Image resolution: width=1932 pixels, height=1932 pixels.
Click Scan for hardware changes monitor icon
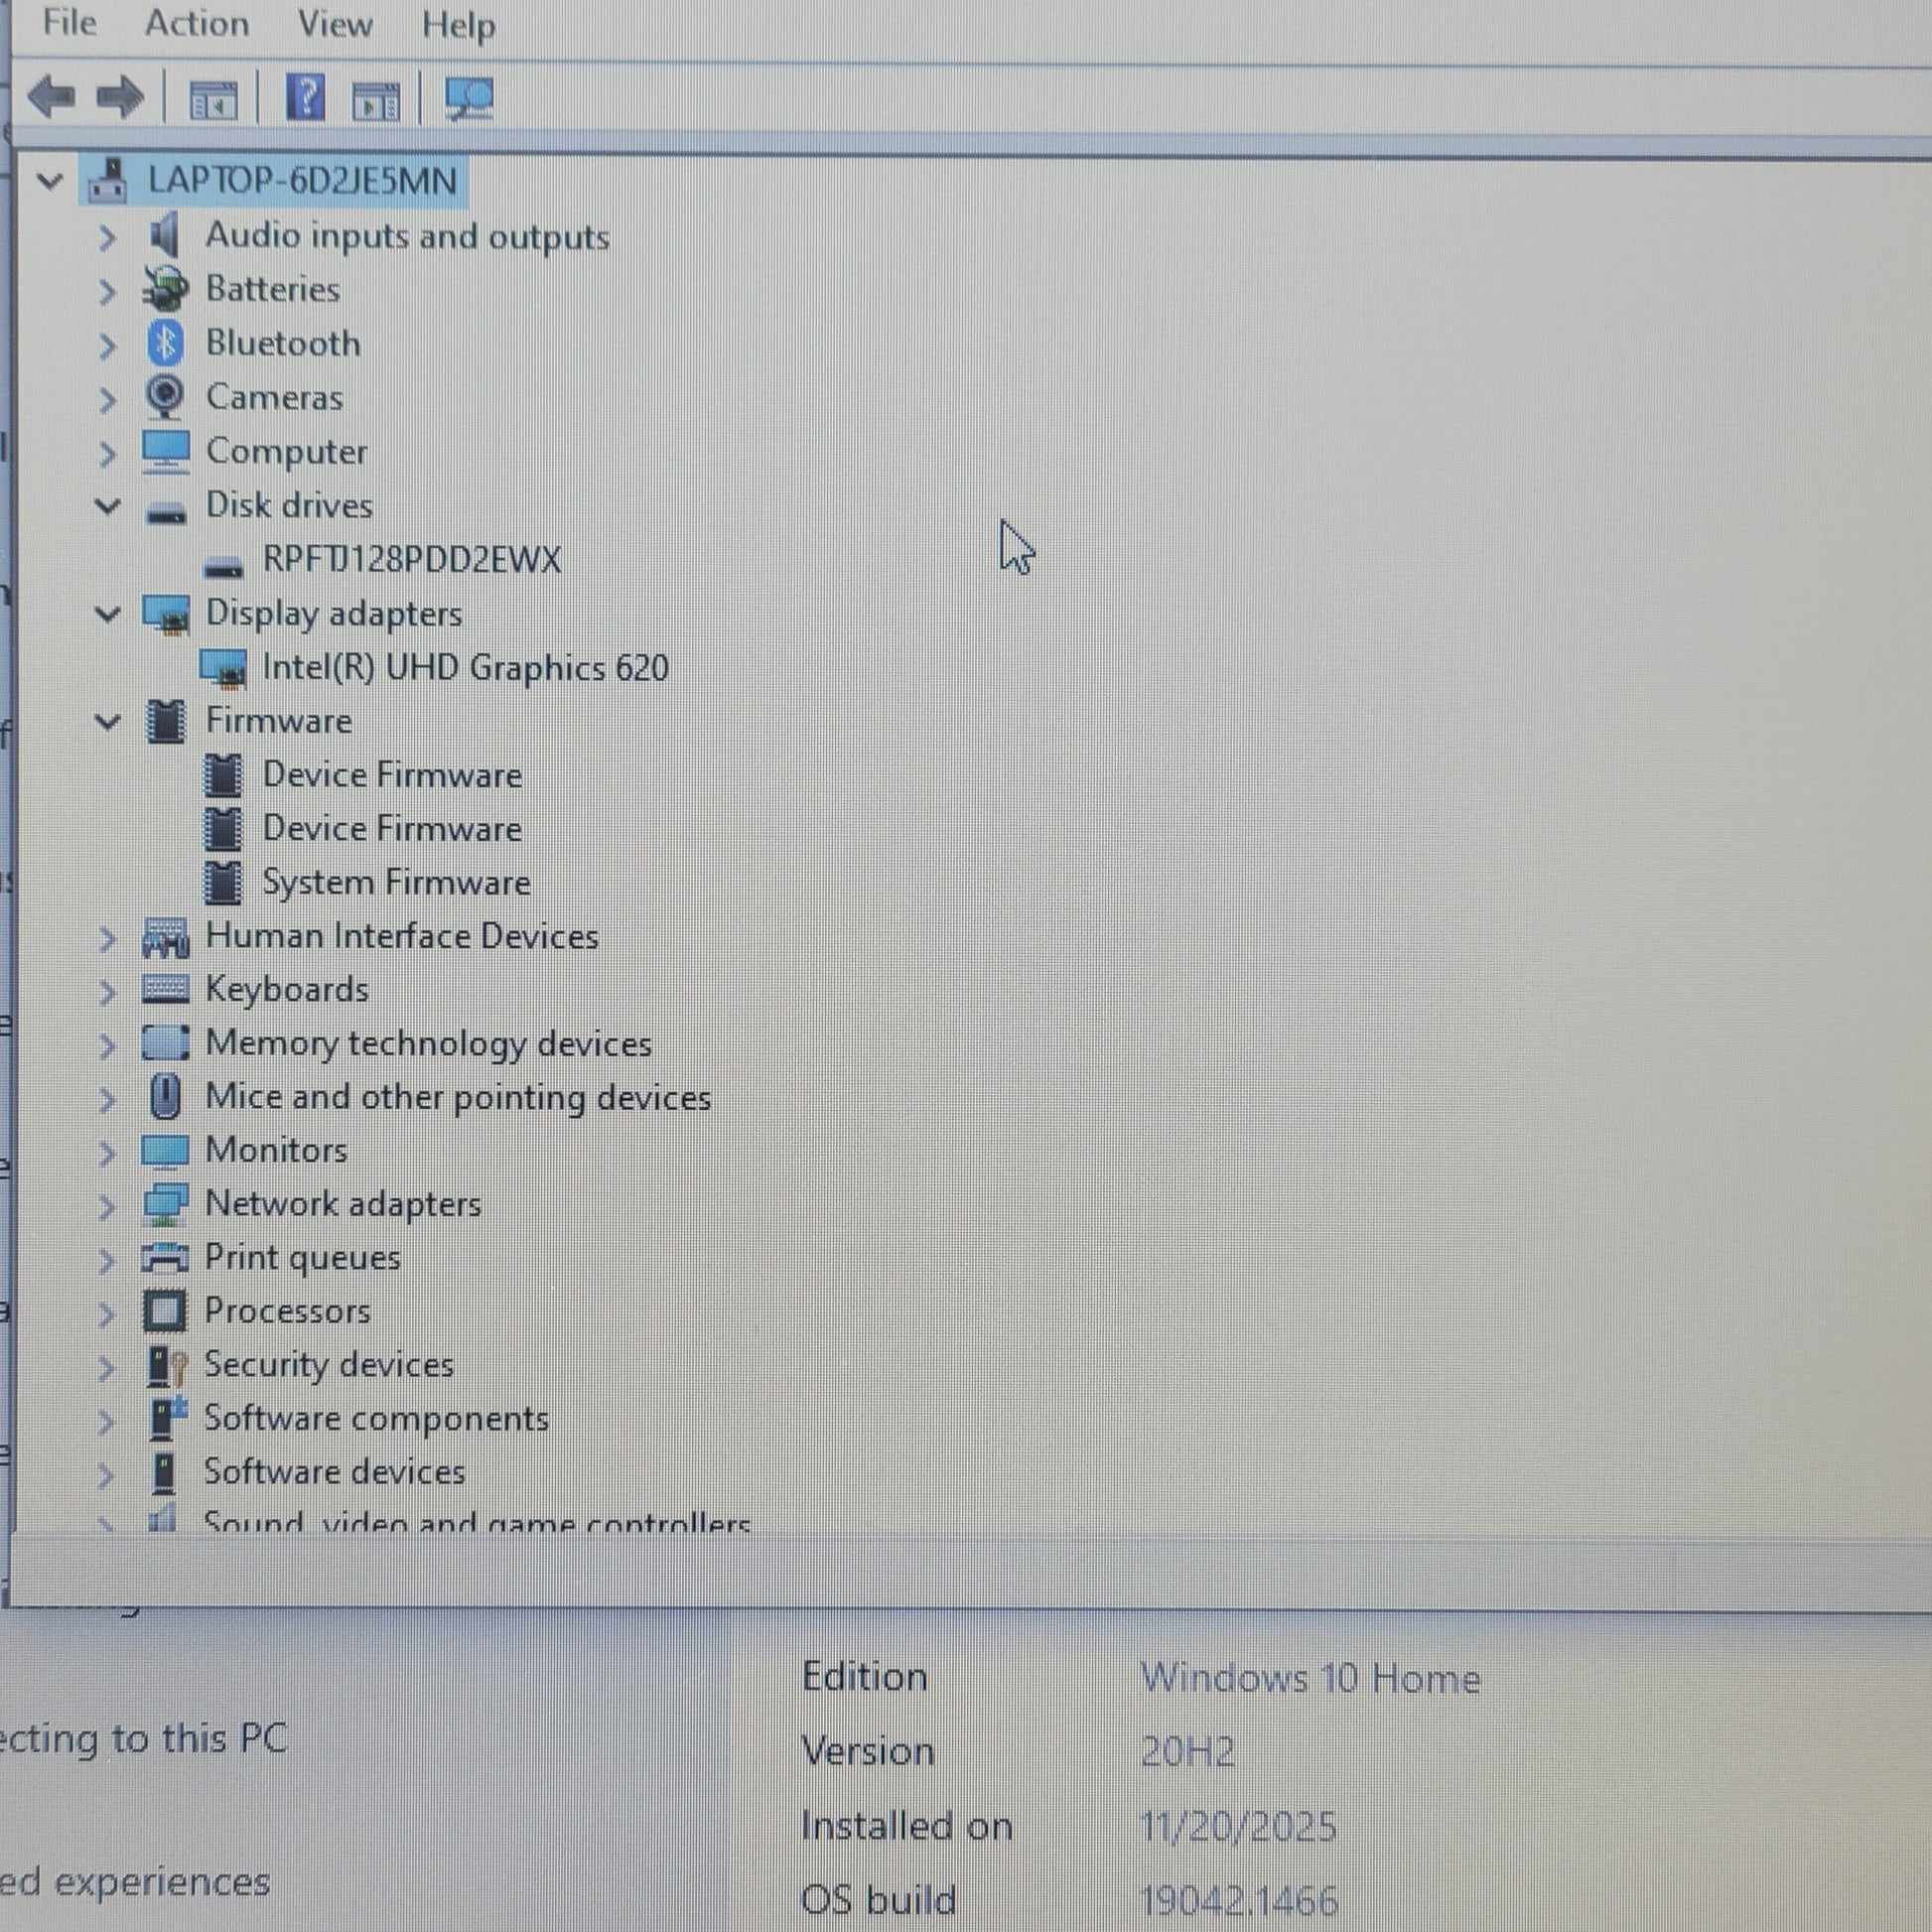(x=469, y=98)
